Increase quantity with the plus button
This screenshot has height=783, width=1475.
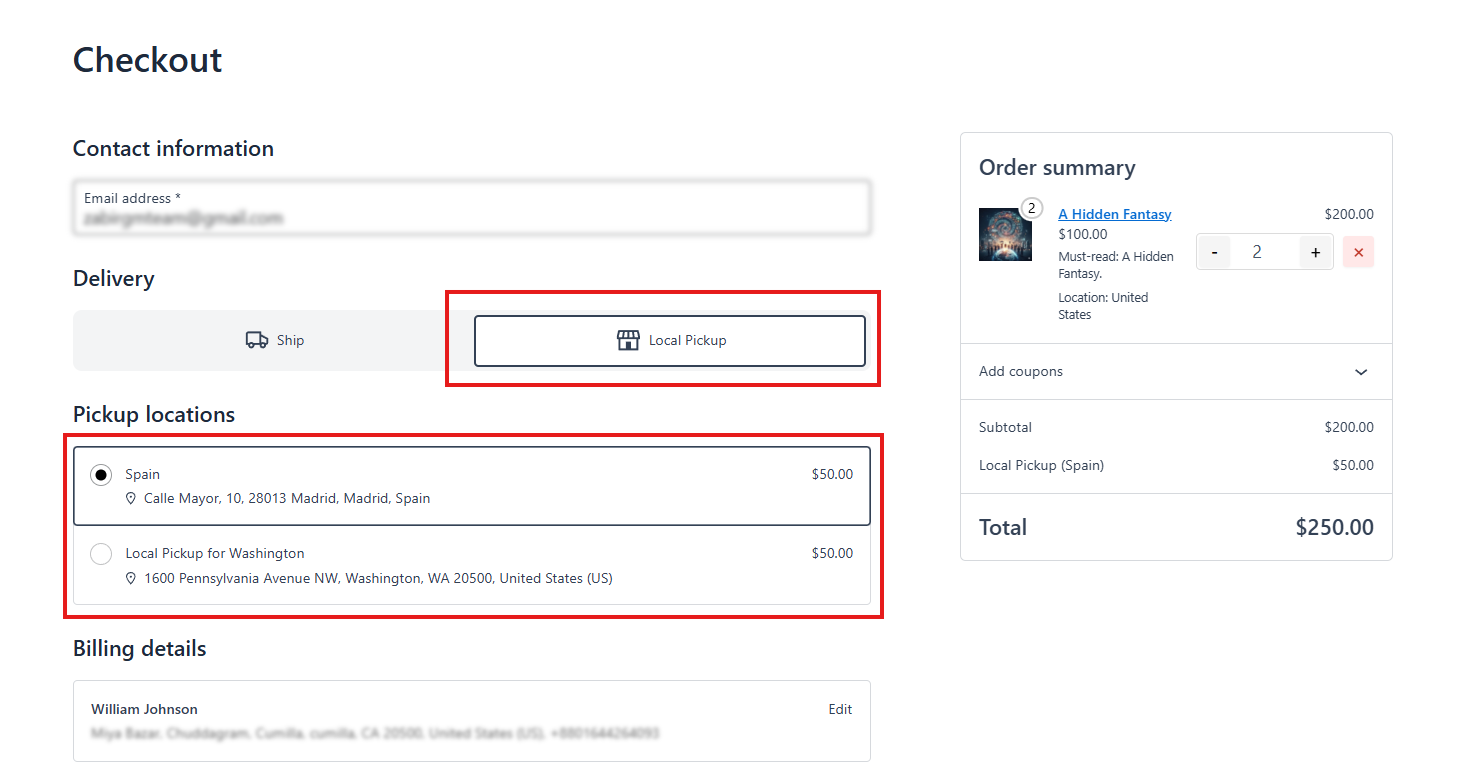(x=1316, y=252)
